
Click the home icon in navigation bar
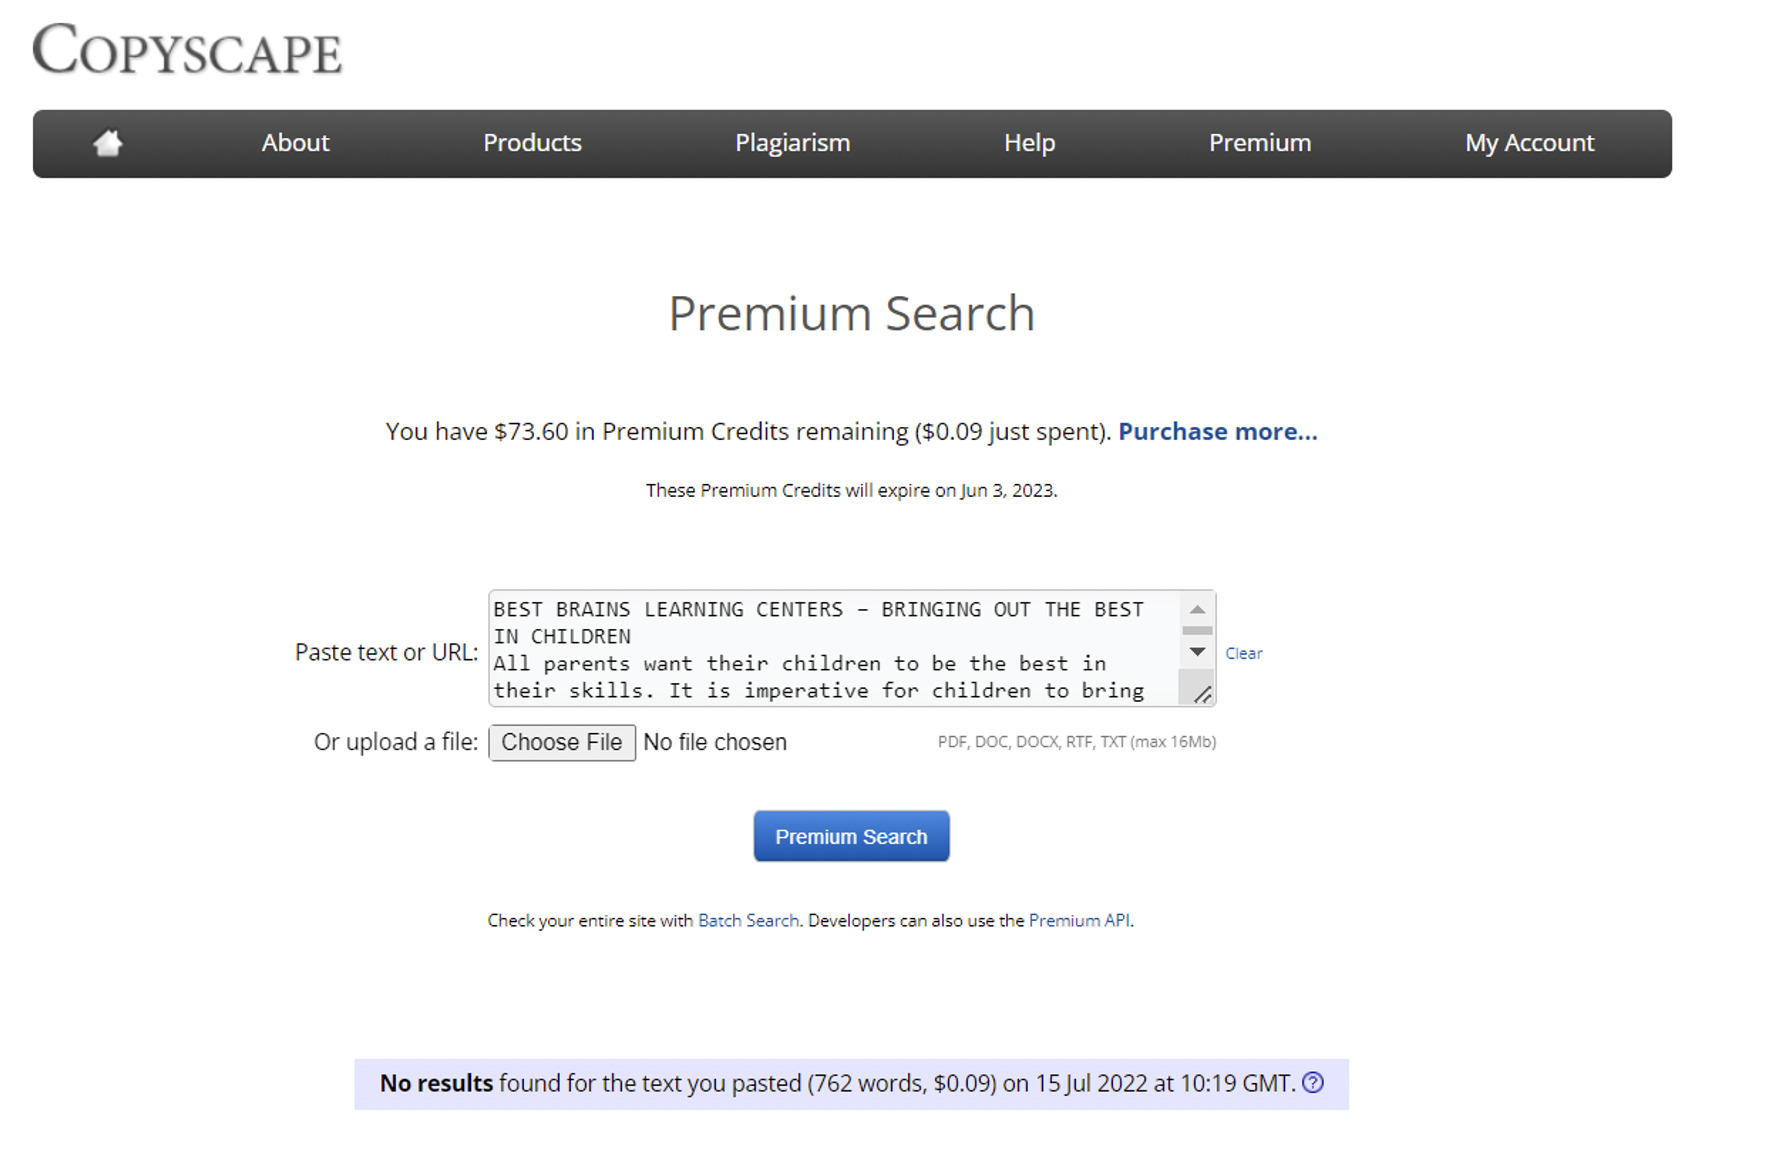(x=108, y=143)
